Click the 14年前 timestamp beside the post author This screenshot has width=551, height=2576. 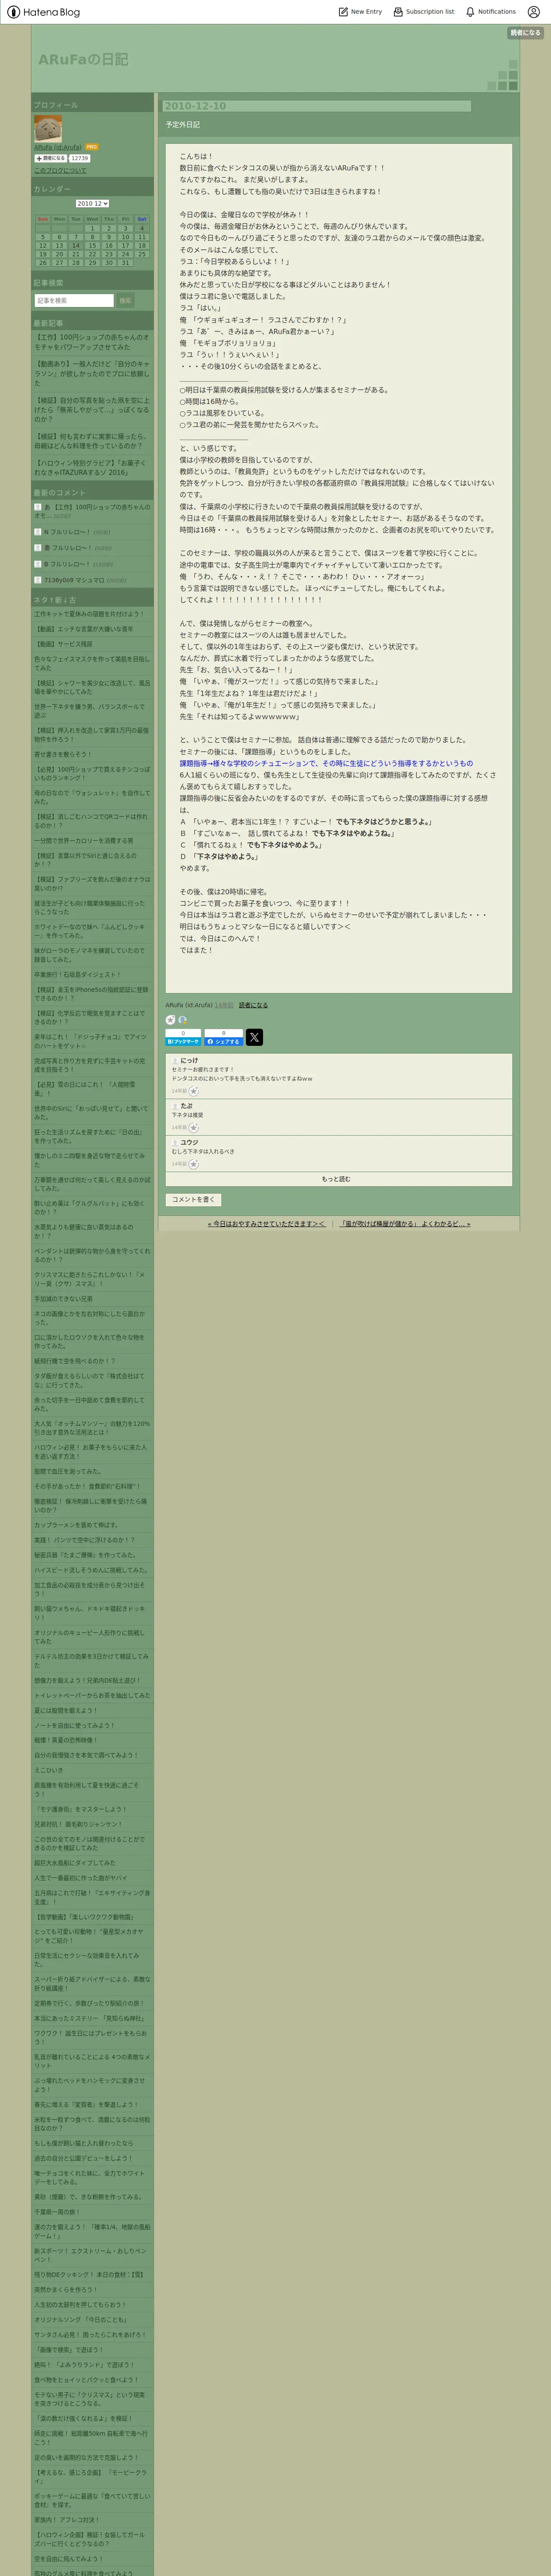pos(223,1005)
